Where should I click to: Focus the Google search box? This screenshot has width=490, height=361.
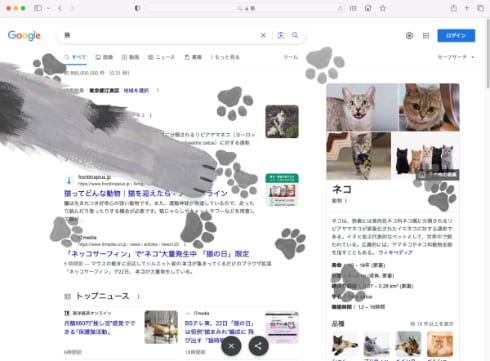pyautogui.click(x=160, y=35)
